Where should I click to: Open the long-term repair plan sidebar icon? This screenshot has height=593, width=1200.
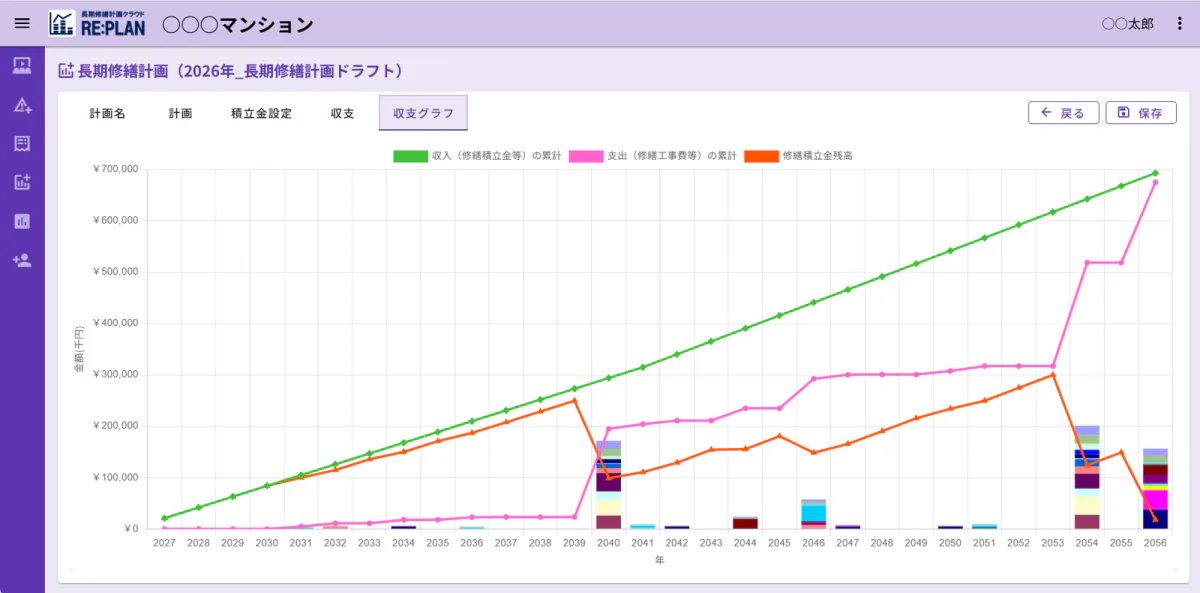22,182
